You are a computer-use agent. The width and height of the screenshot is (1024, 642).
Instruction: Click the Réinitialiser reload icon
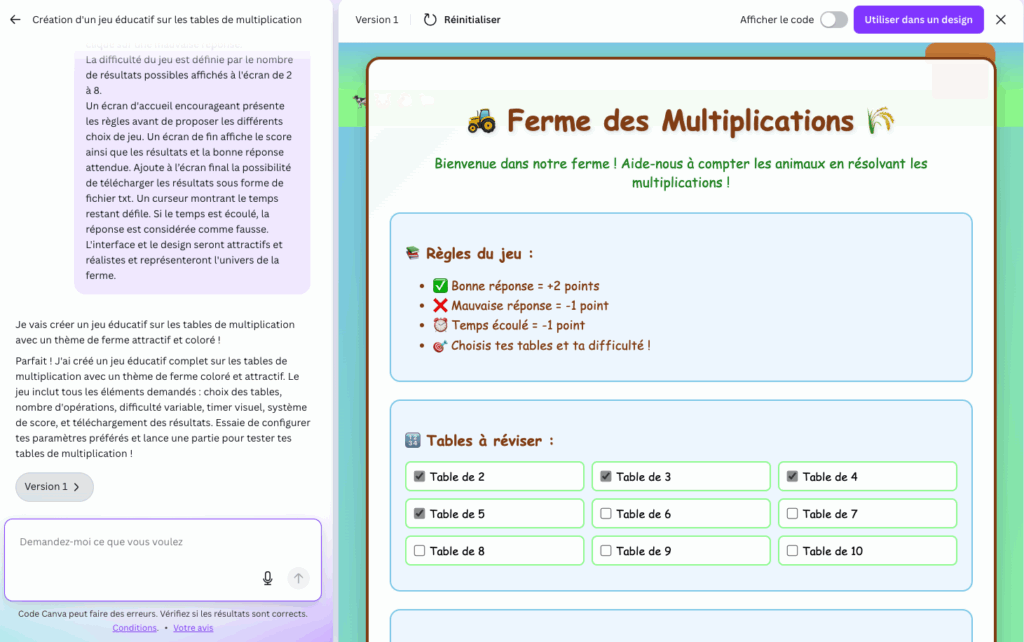tap(430, 20)
